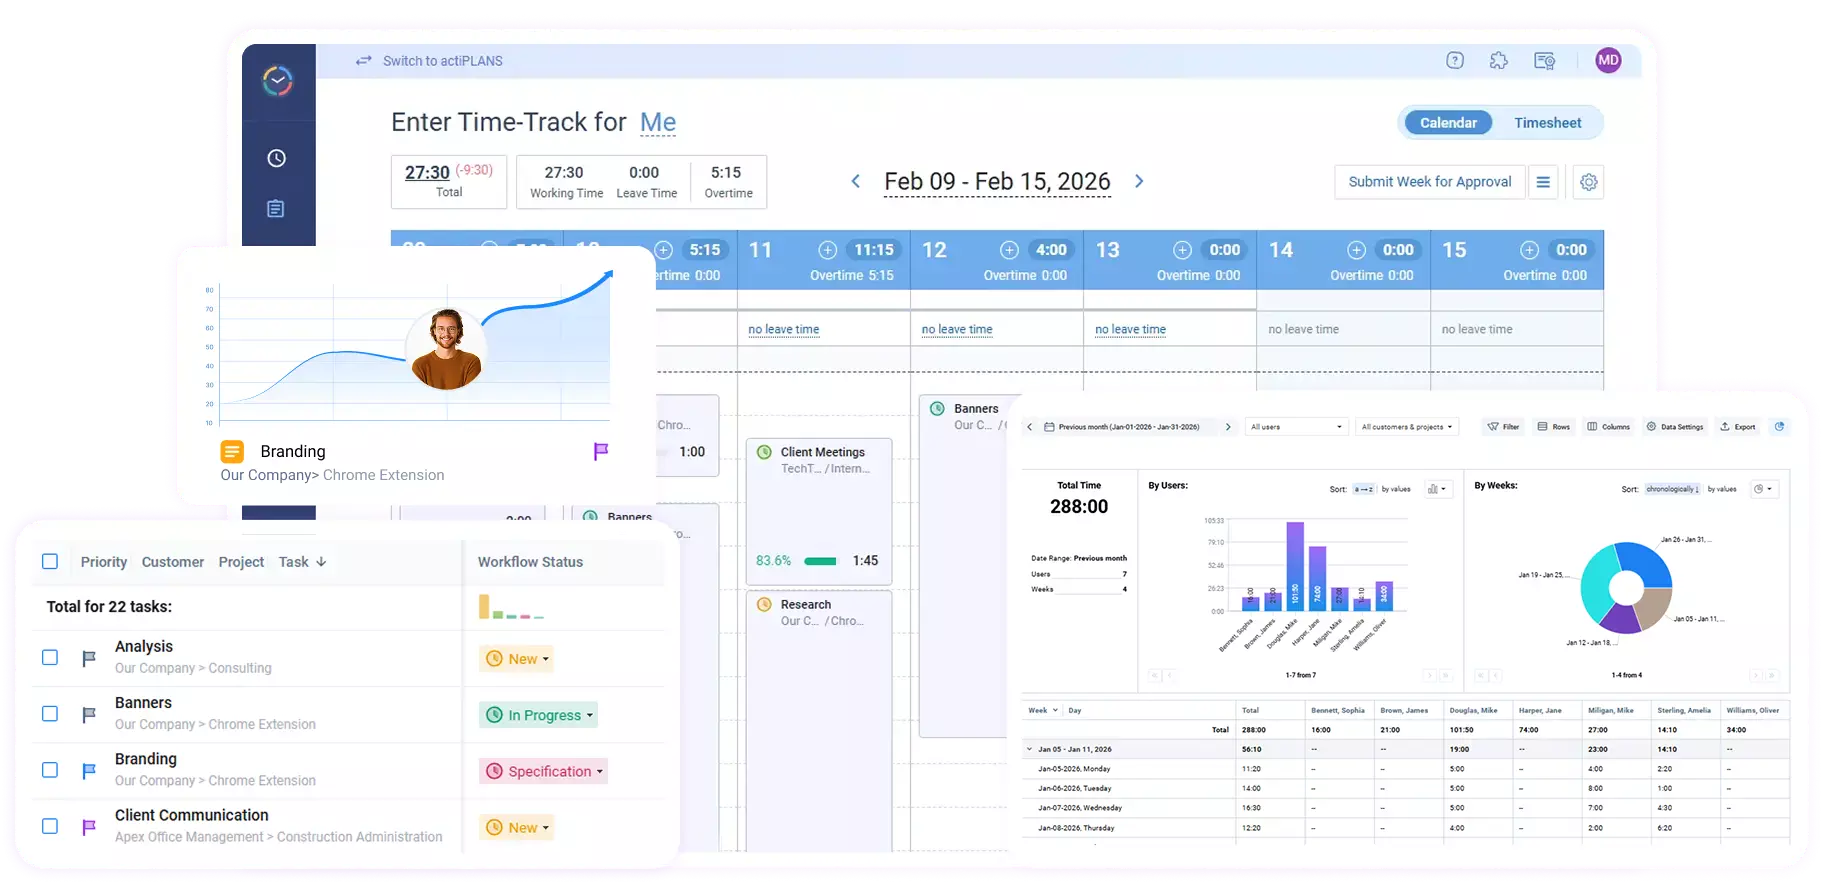Open the Research task card on day 11
The image size is (1824, 884).
(819, 720)
